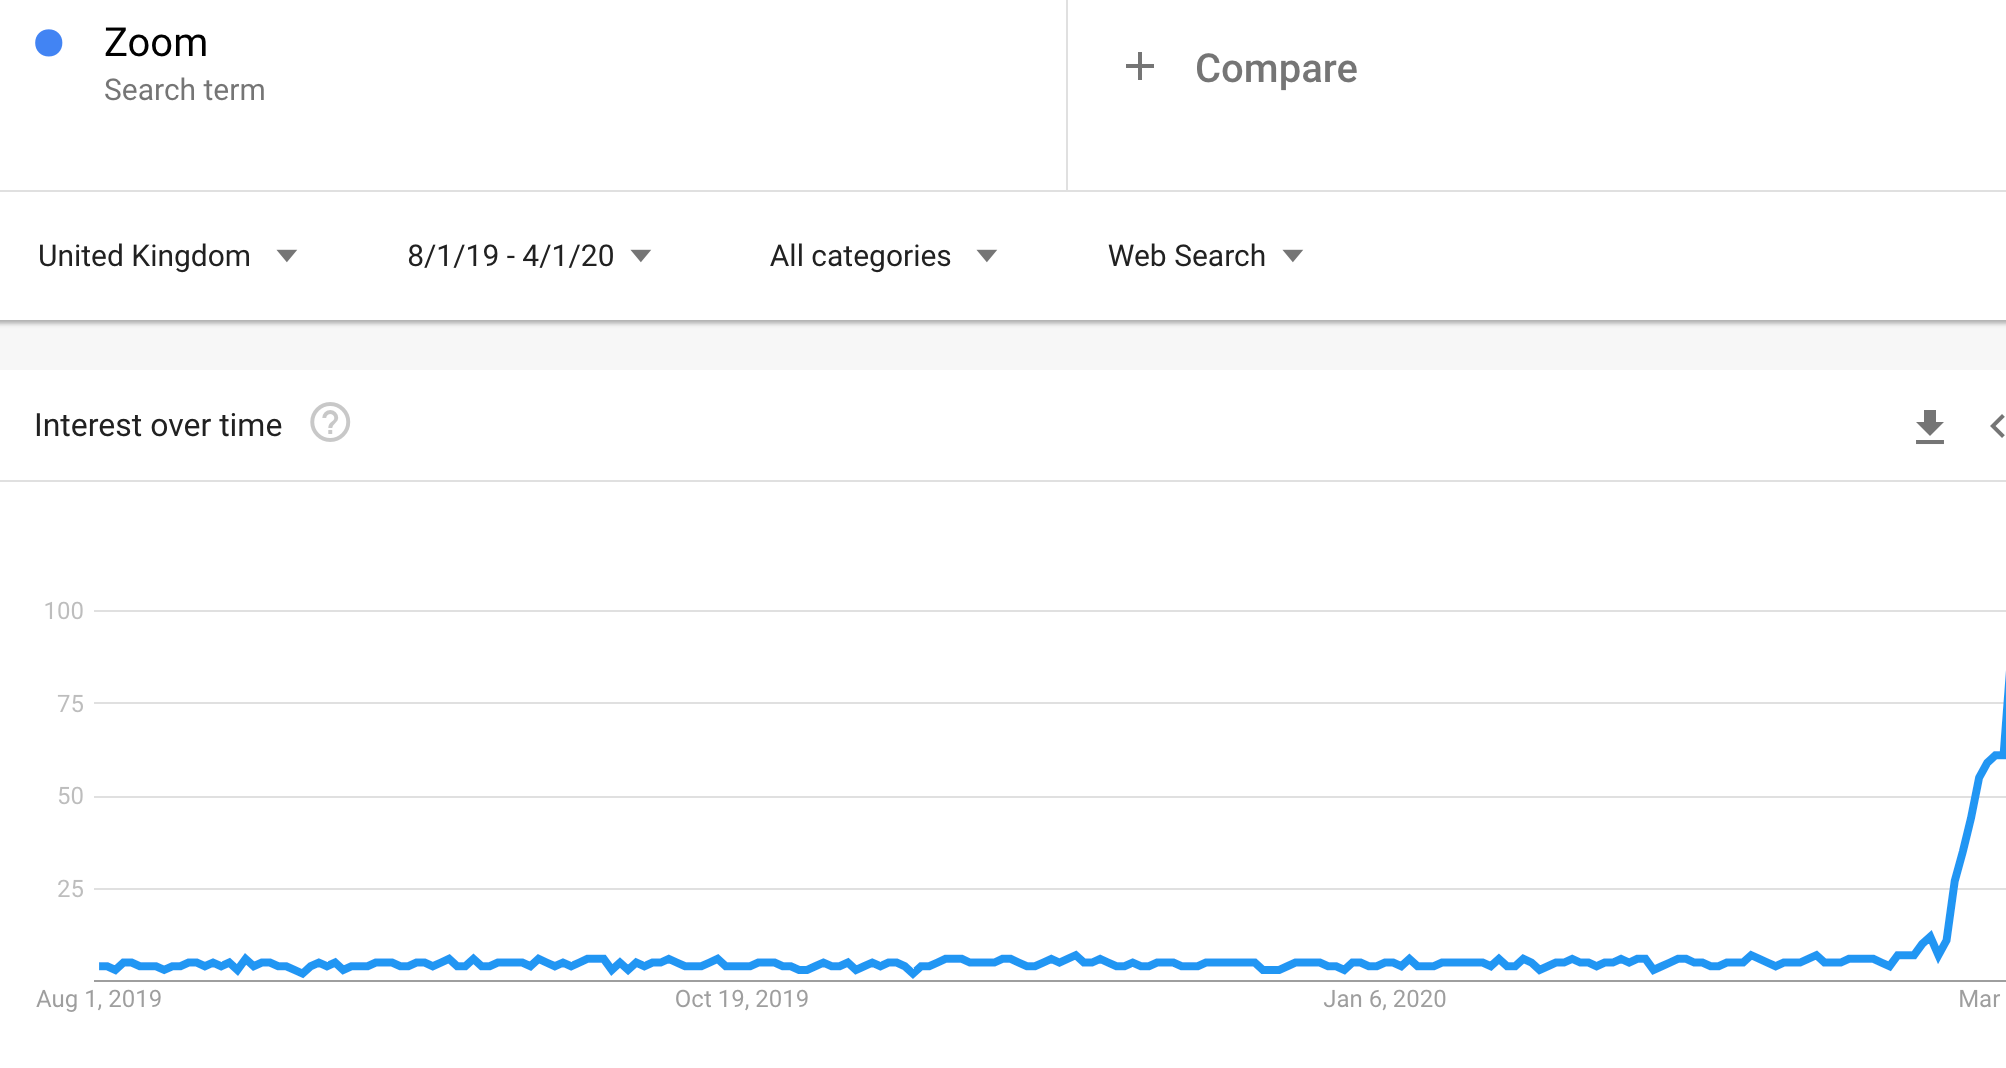The image size is (2006, 1068).
Task: Click the blue dot next to Zoom
Action: click(49, 43)
